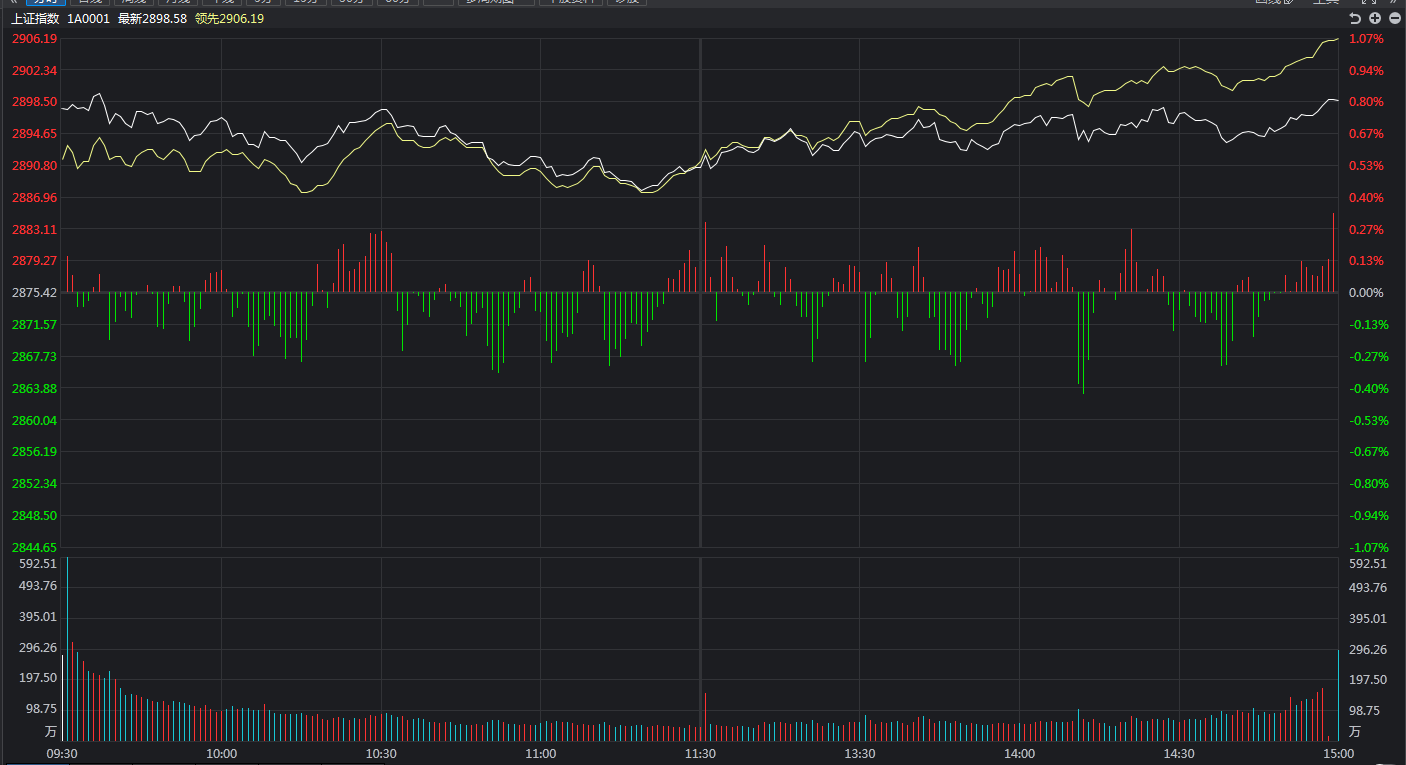Click the 09:30 time axis label
1406x765 pixels.
[x=62, y=754]
